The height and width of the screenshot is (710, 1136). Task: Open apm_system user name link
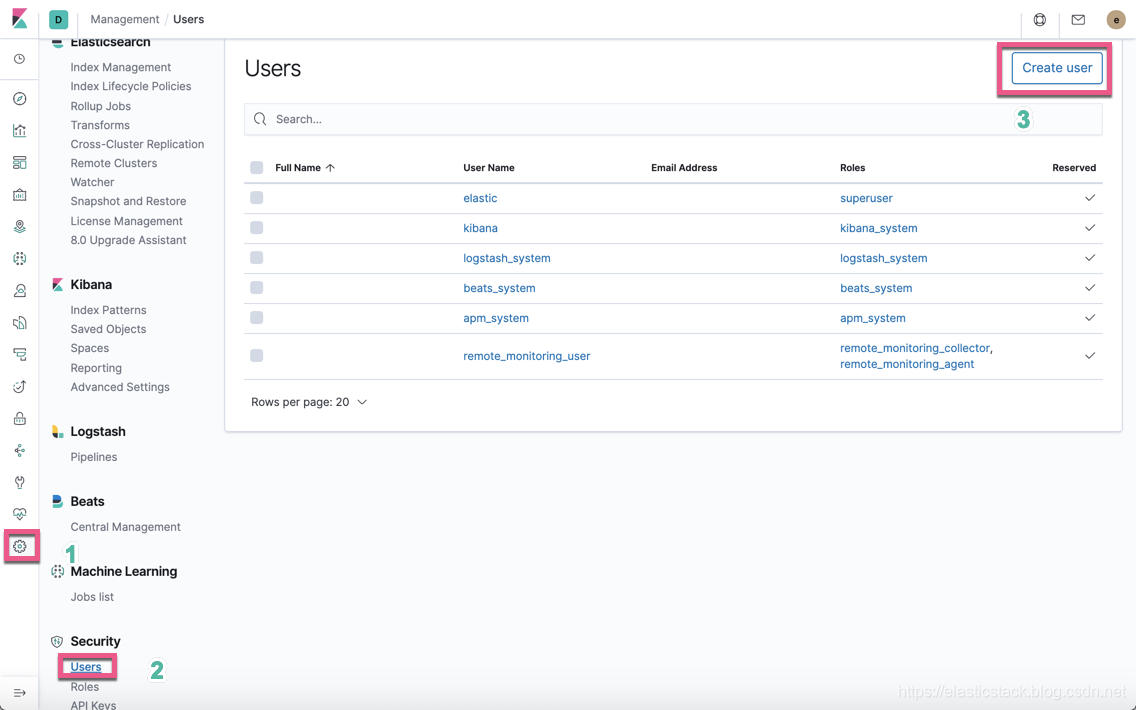pyautogui.click(x=496, y=318)
